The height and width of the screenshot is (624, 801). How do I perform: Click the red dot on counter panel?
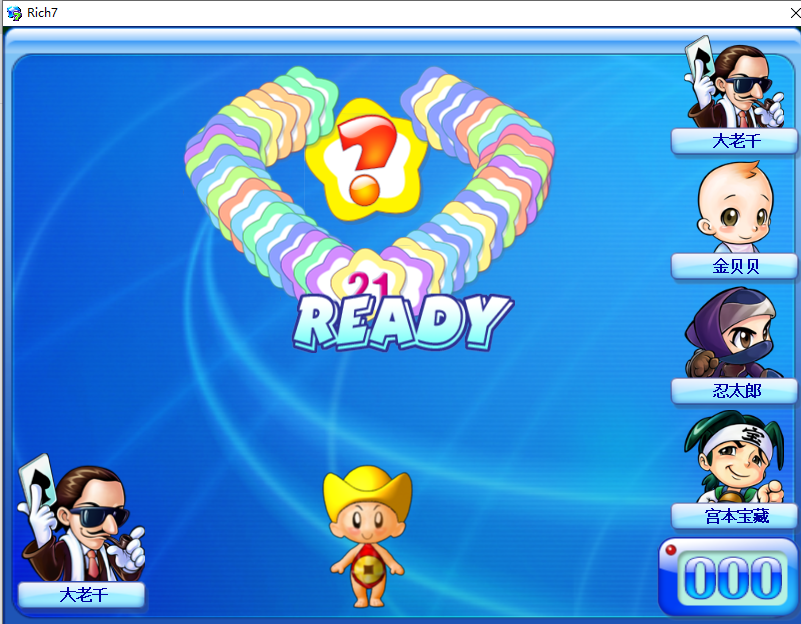671,549
